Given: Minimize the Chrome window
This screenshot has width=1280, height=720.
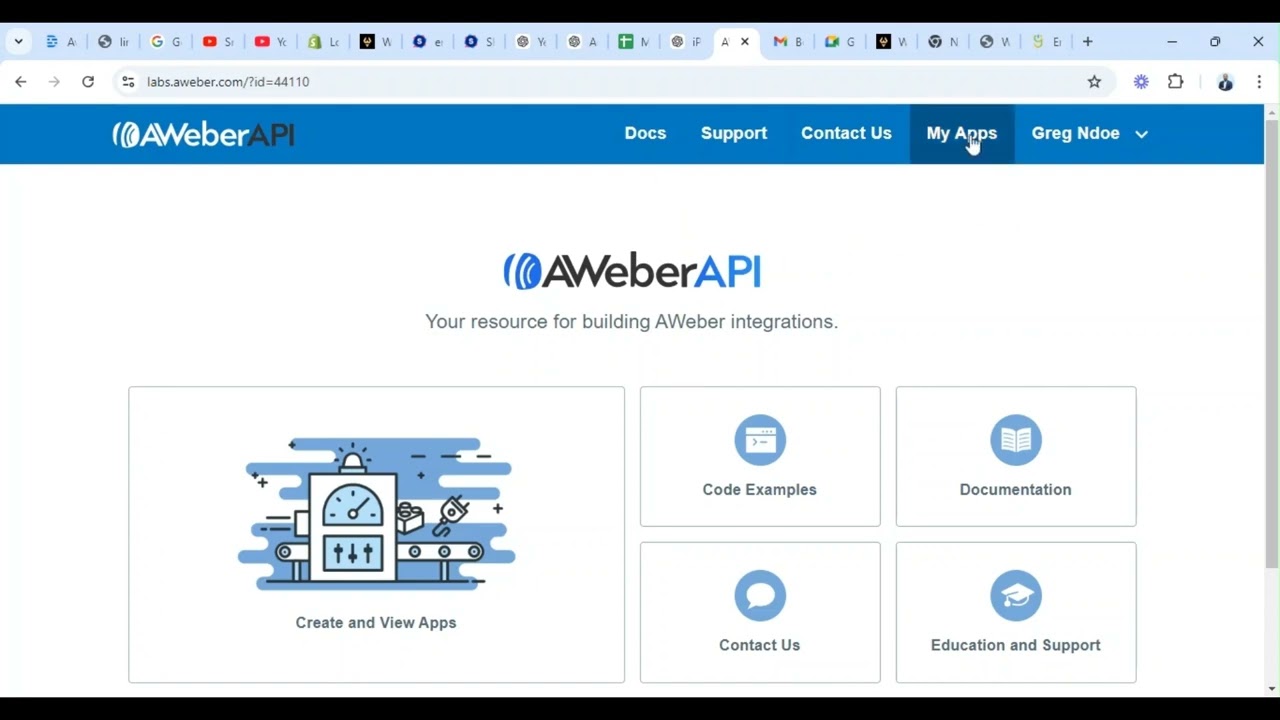Looking at the screenshot, I should click(x=1172, y=42).
